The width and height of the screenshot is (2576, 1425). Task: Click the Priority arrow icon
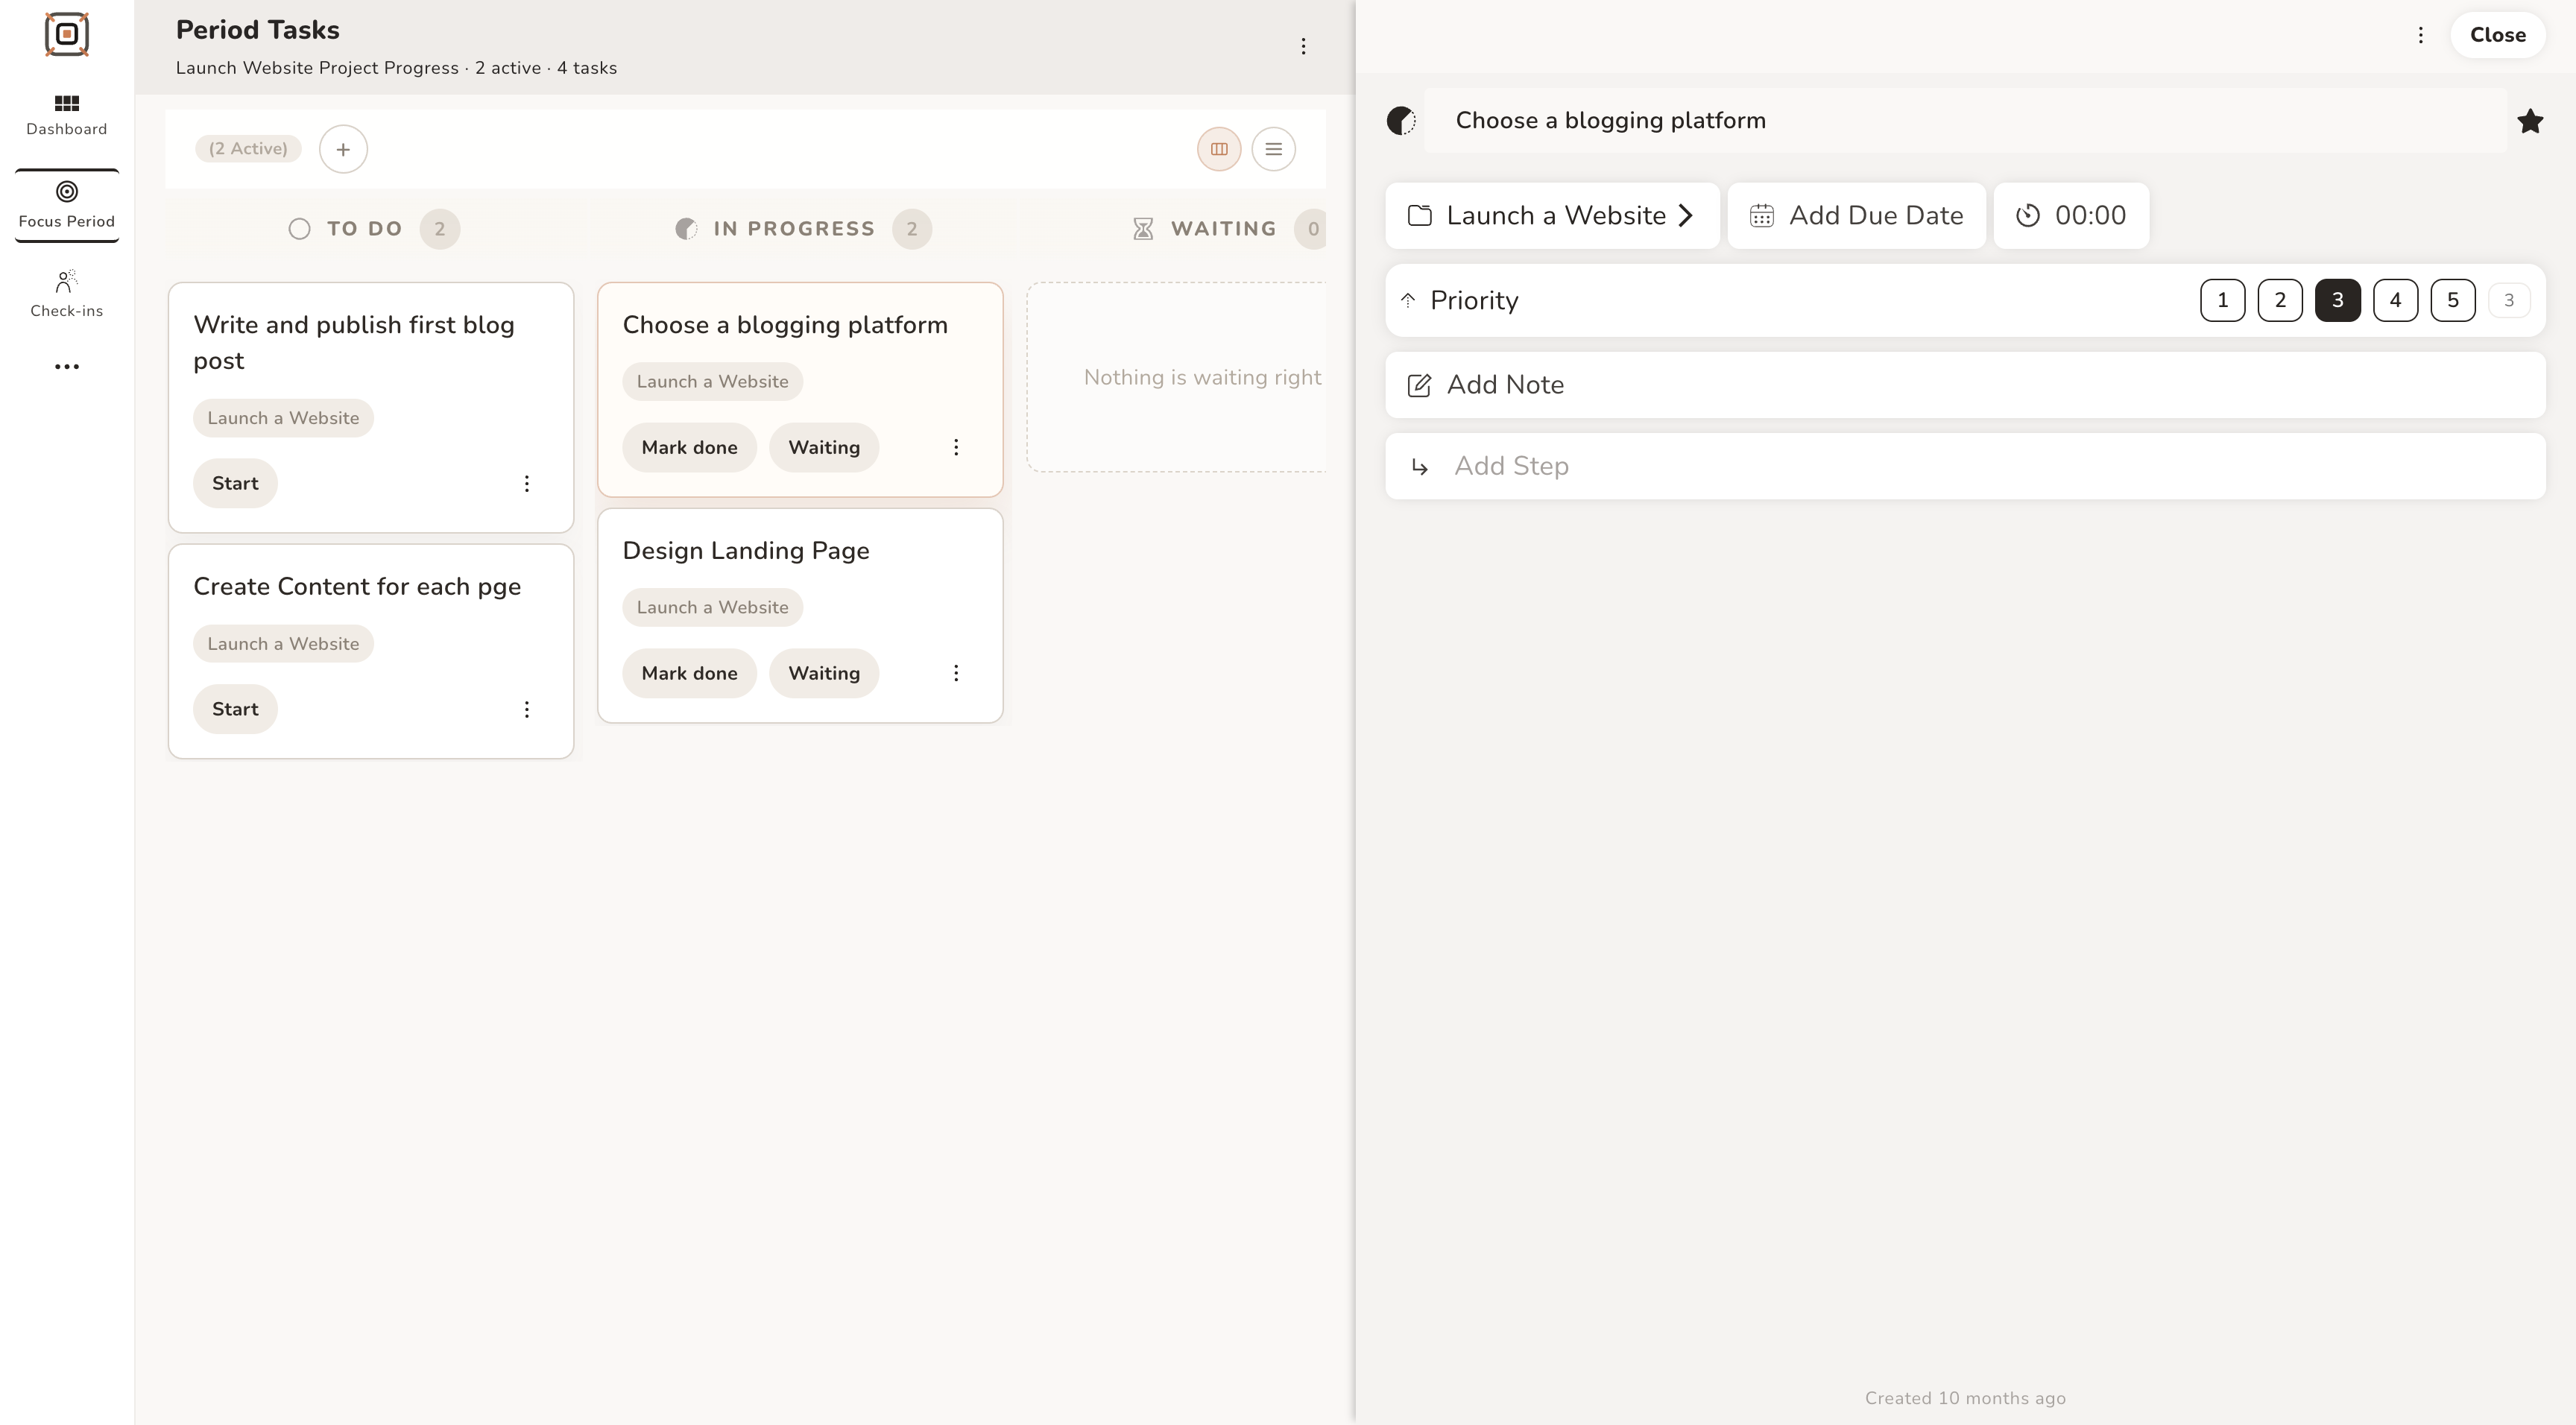tap(1408, 300)
